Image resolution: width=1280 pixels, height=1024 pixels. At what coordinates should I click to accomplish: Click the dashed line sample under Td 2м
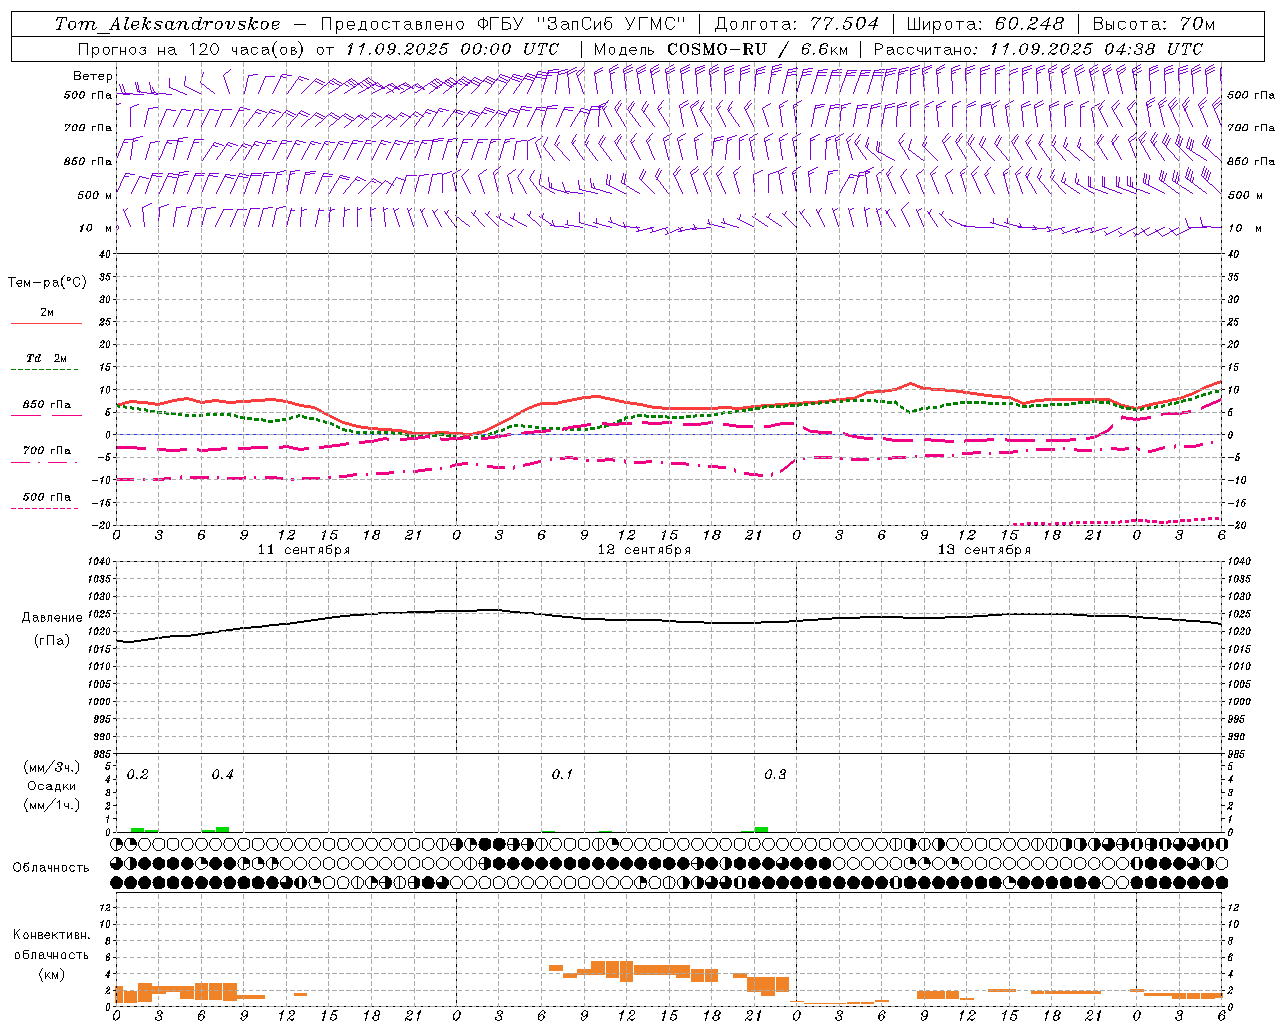pyautogui.click(x=44, y=369)
